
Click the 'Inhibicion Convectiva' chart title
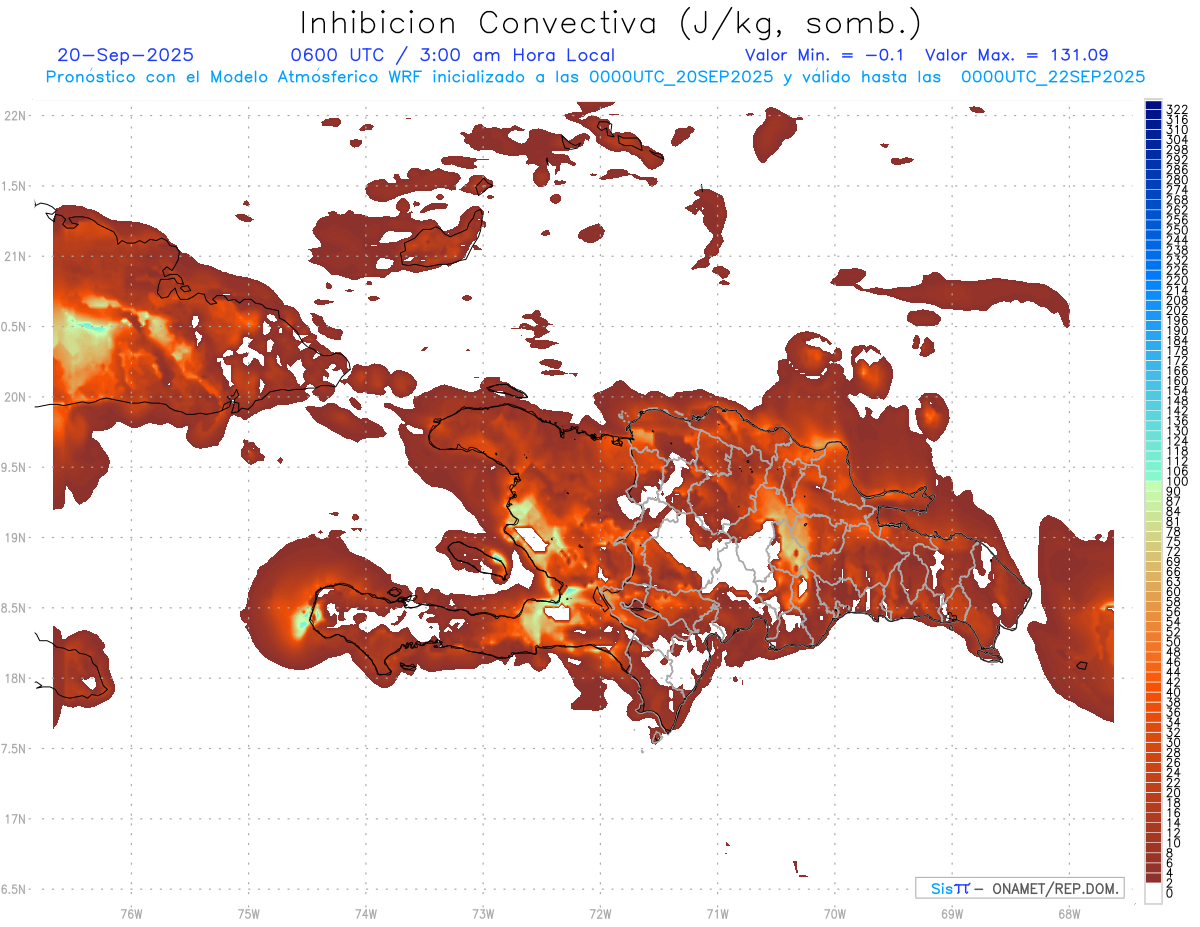click(x=611, y=23)
